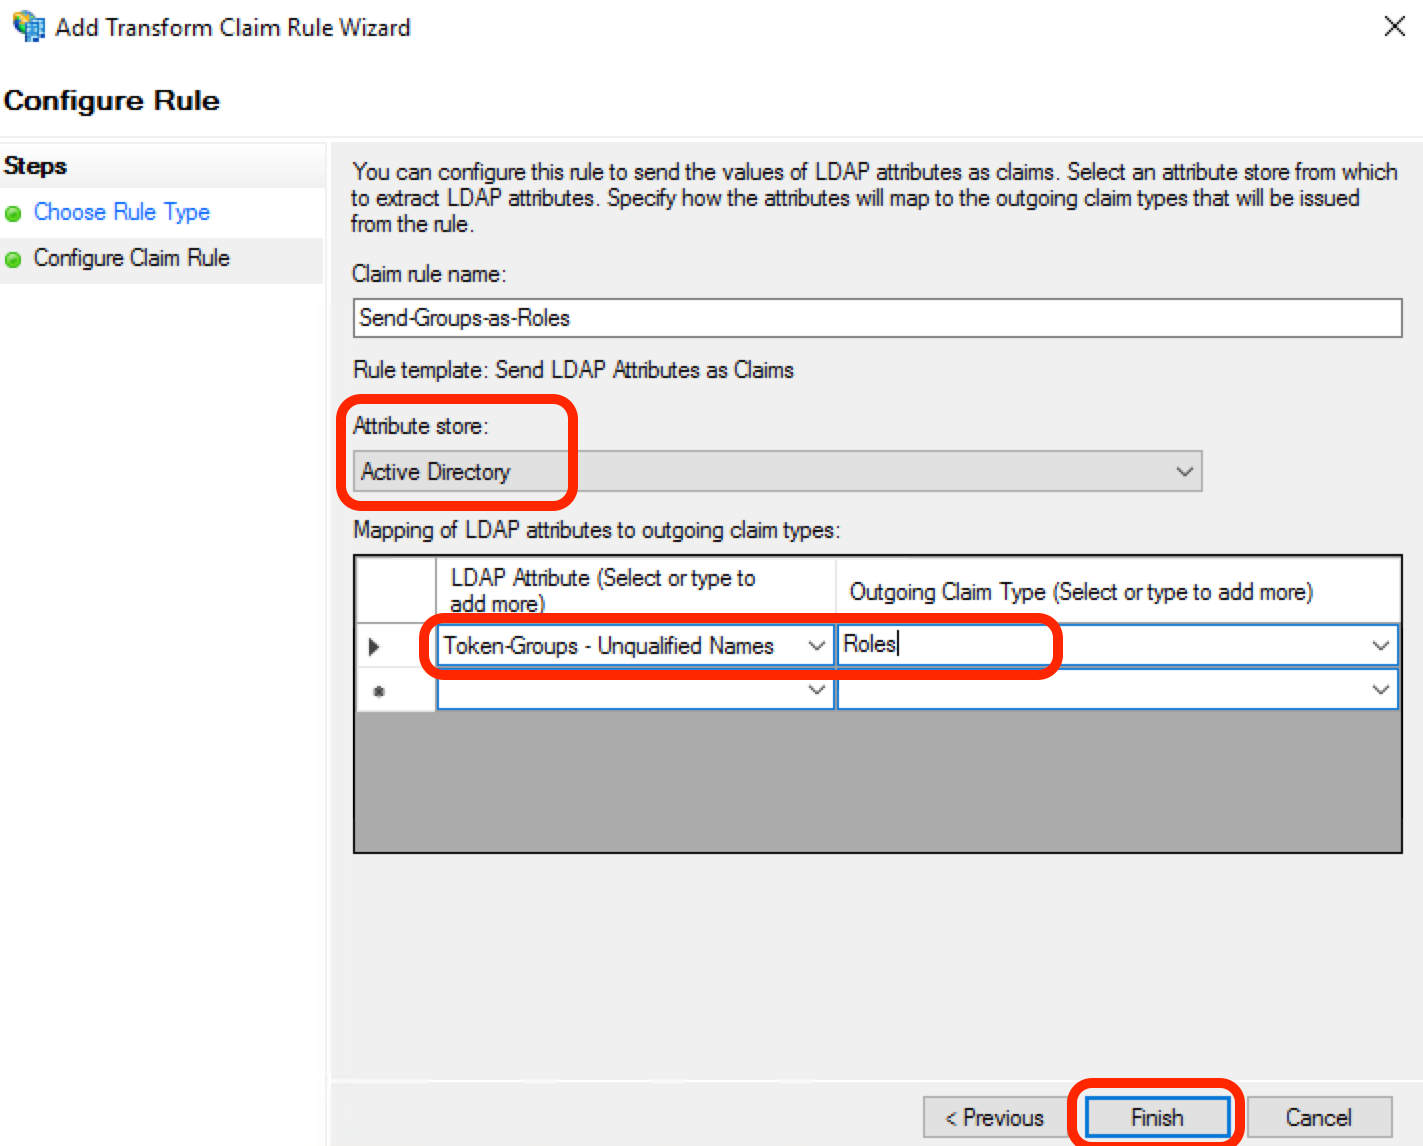Click the Roles claim type text box

point(940,645)
